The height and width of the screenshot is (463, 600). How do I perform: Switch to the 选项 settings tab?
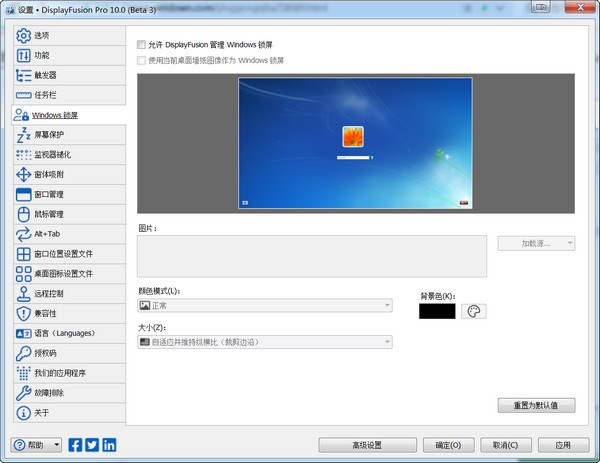(69, 36)
